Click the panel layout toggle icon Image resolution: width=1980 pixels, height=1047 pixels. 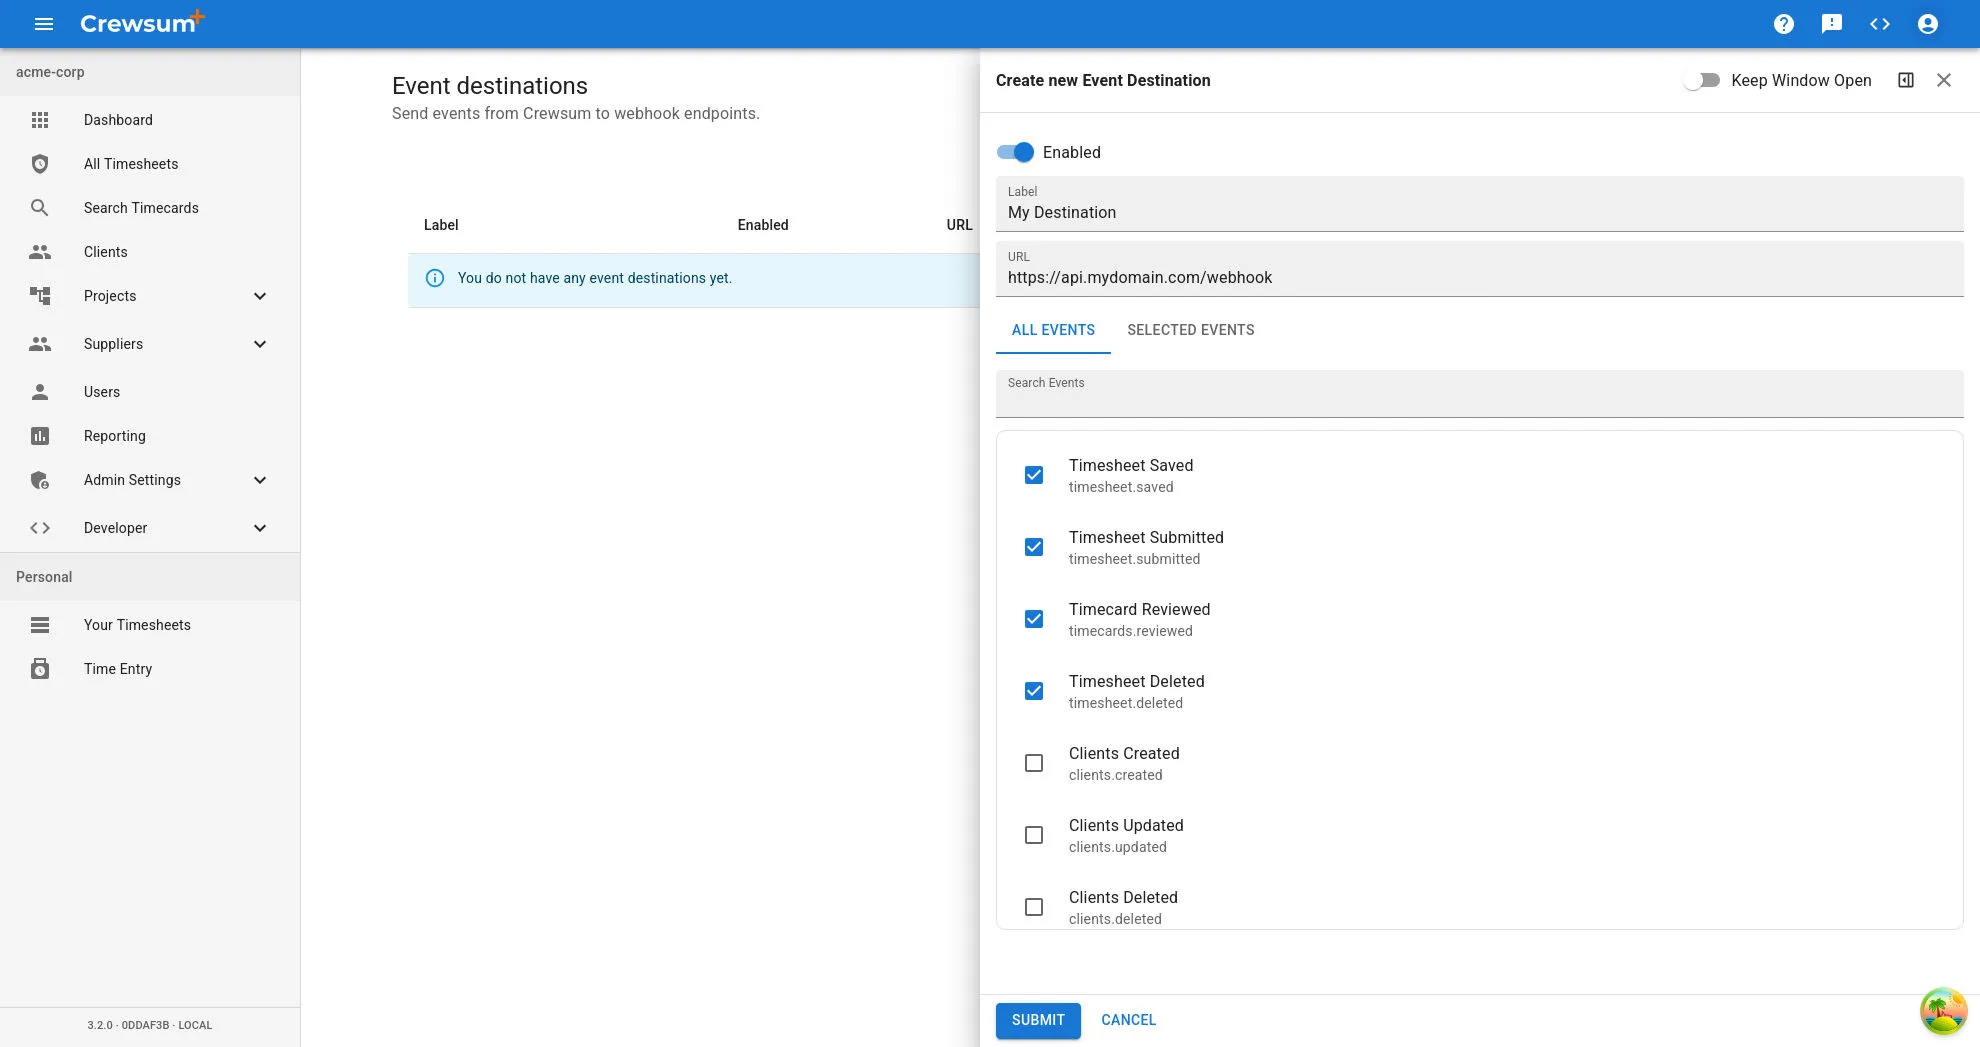pyautogui.click(x=1905, y=80)
